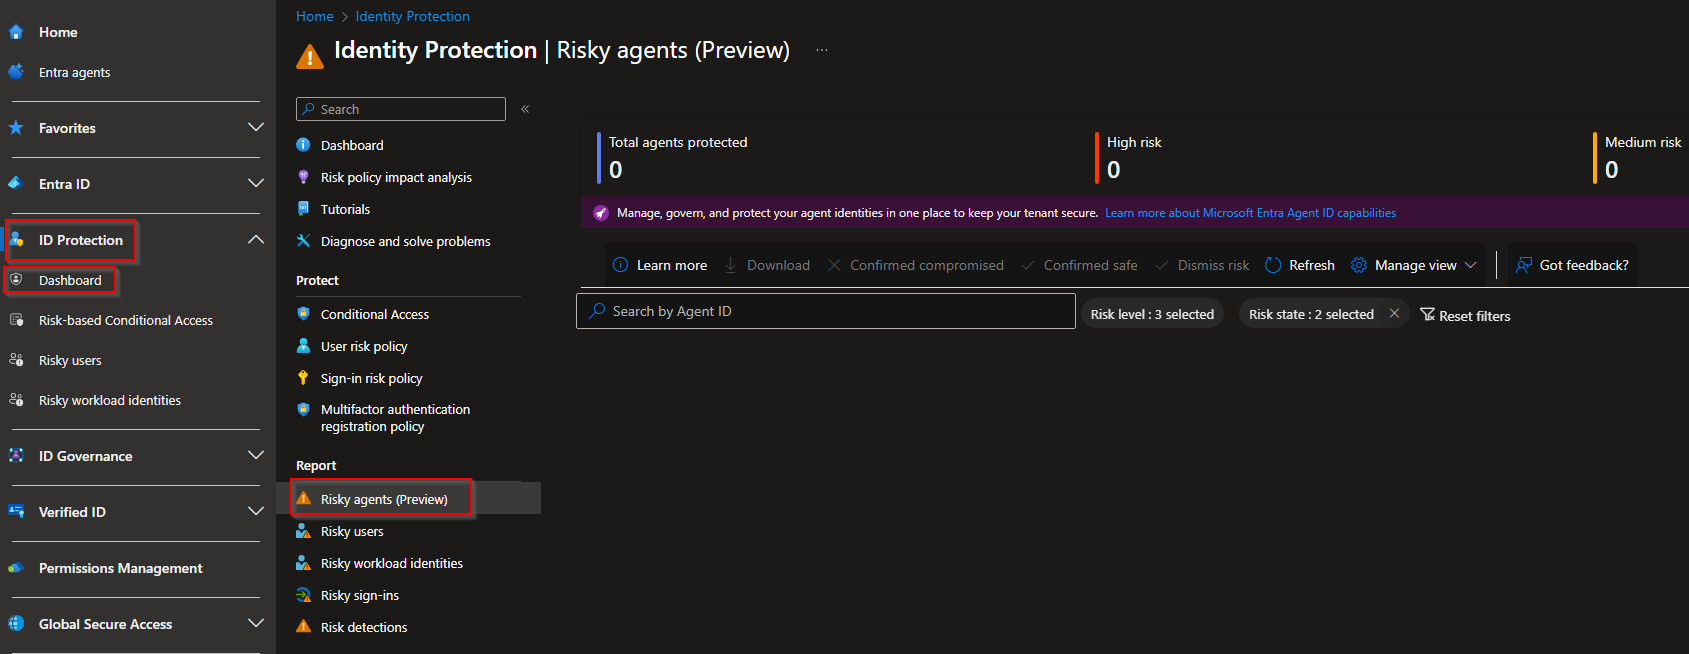
Task: Click the Got feedback person icon
Action: [1523, 265]
